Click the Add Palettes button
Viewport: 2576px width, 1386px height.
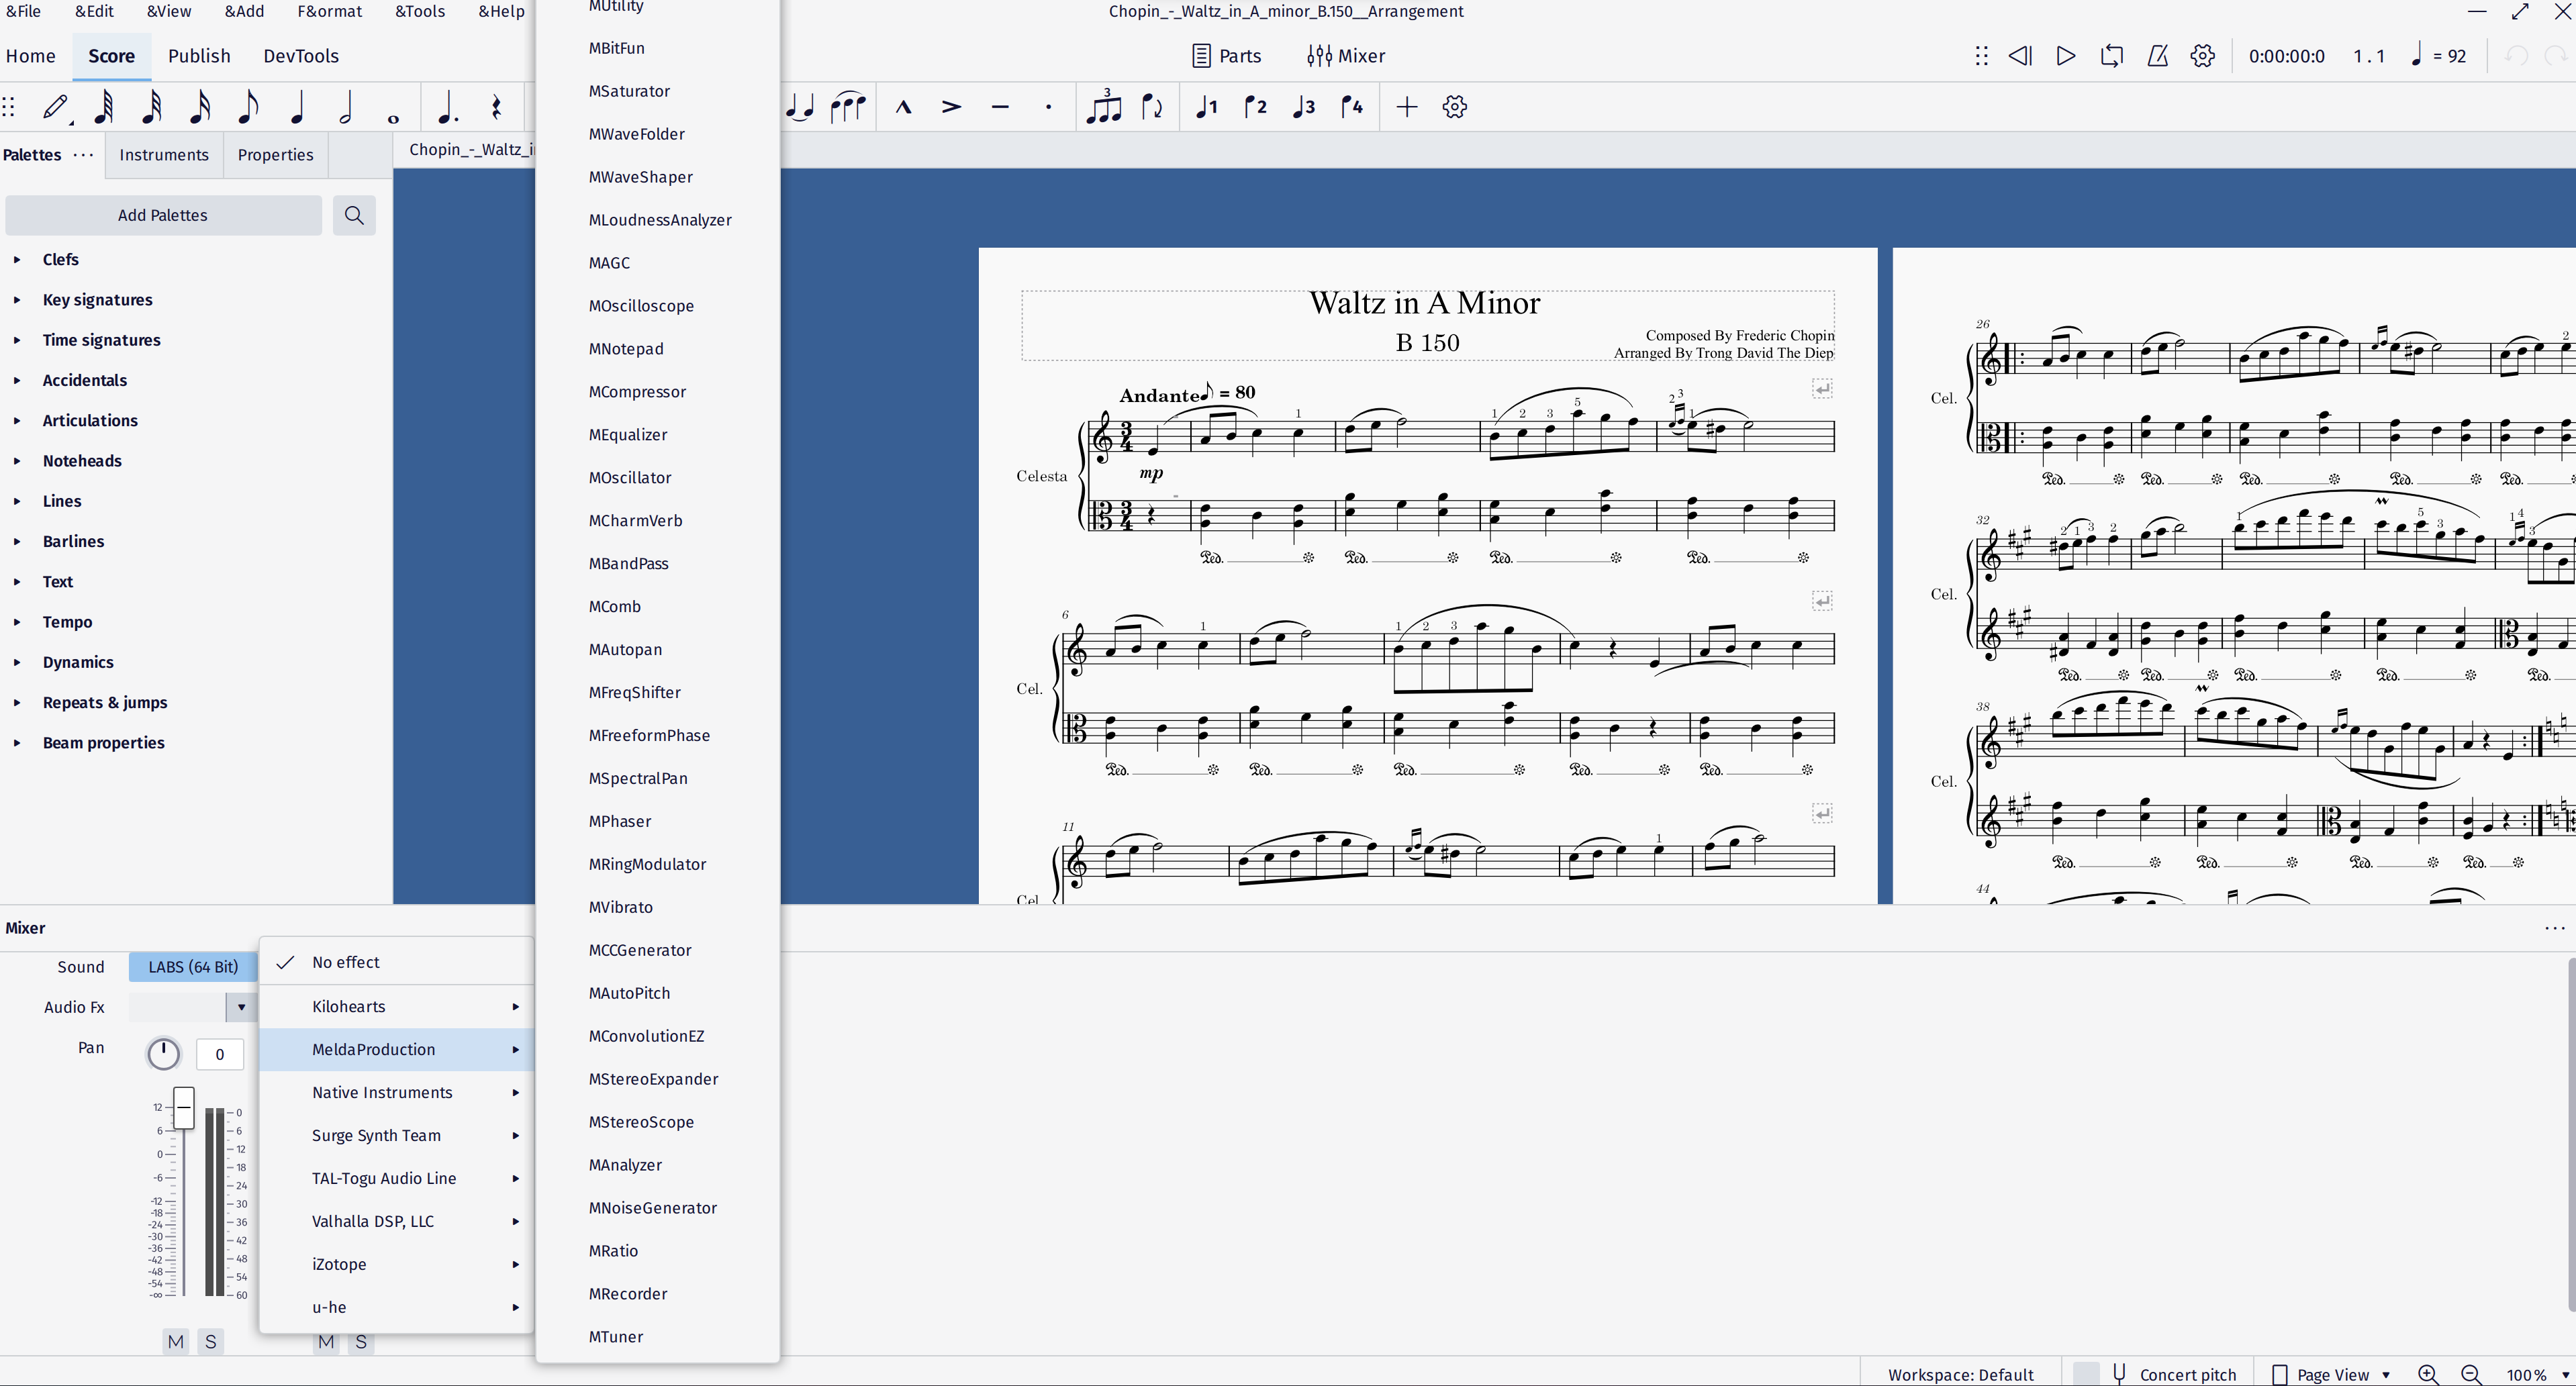click(x=163, y=215)
